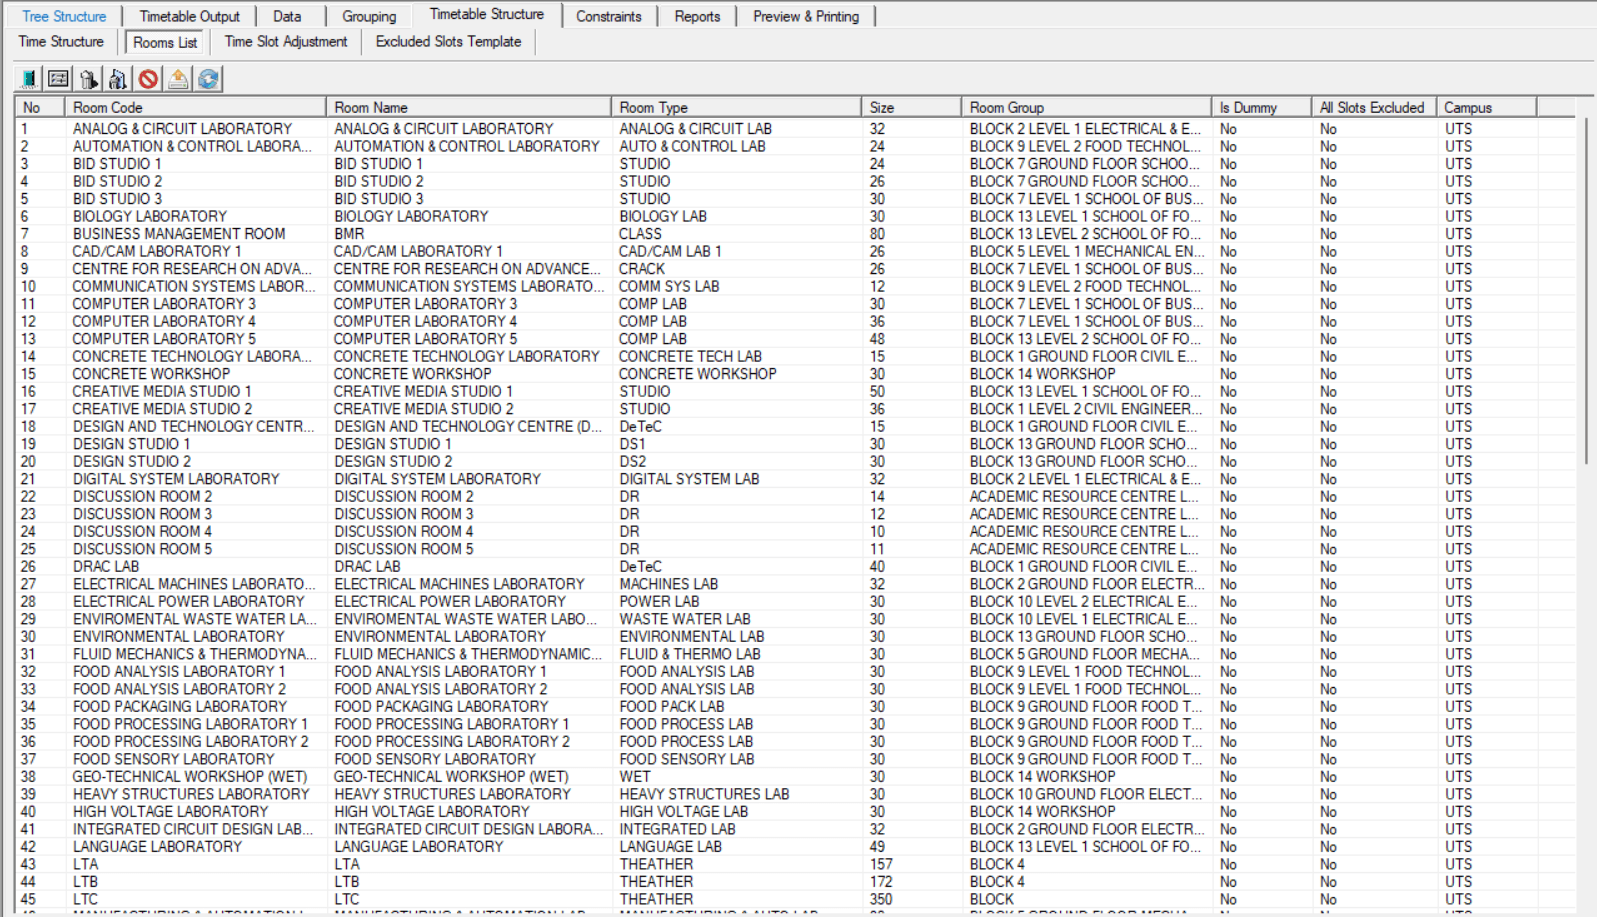Sort by the Room Code column header
The width and height of the screenshot is (1597, 917).
[195, 107]
